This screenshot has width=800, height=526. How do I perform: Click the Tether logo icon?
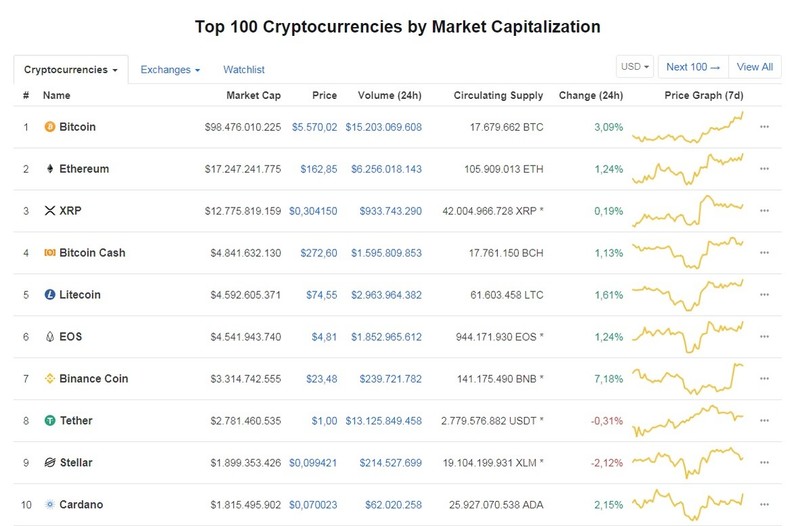[x=49, y=420]
